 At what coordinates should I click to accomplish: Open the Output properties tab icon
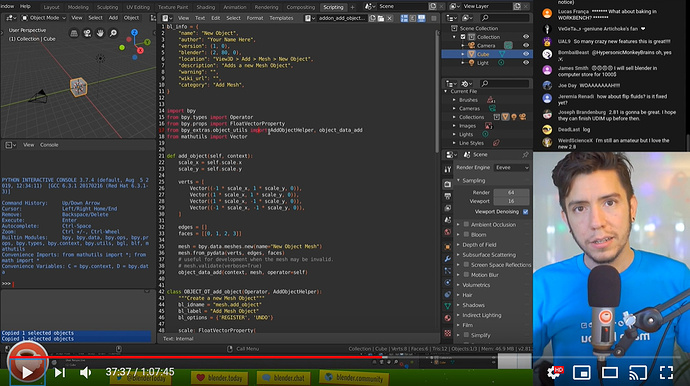coord(448,196)
